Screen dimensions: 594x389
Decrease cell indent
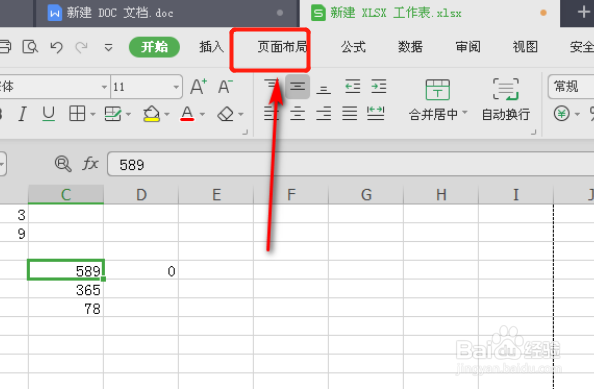pyautogui.click(x=353, y=86)
